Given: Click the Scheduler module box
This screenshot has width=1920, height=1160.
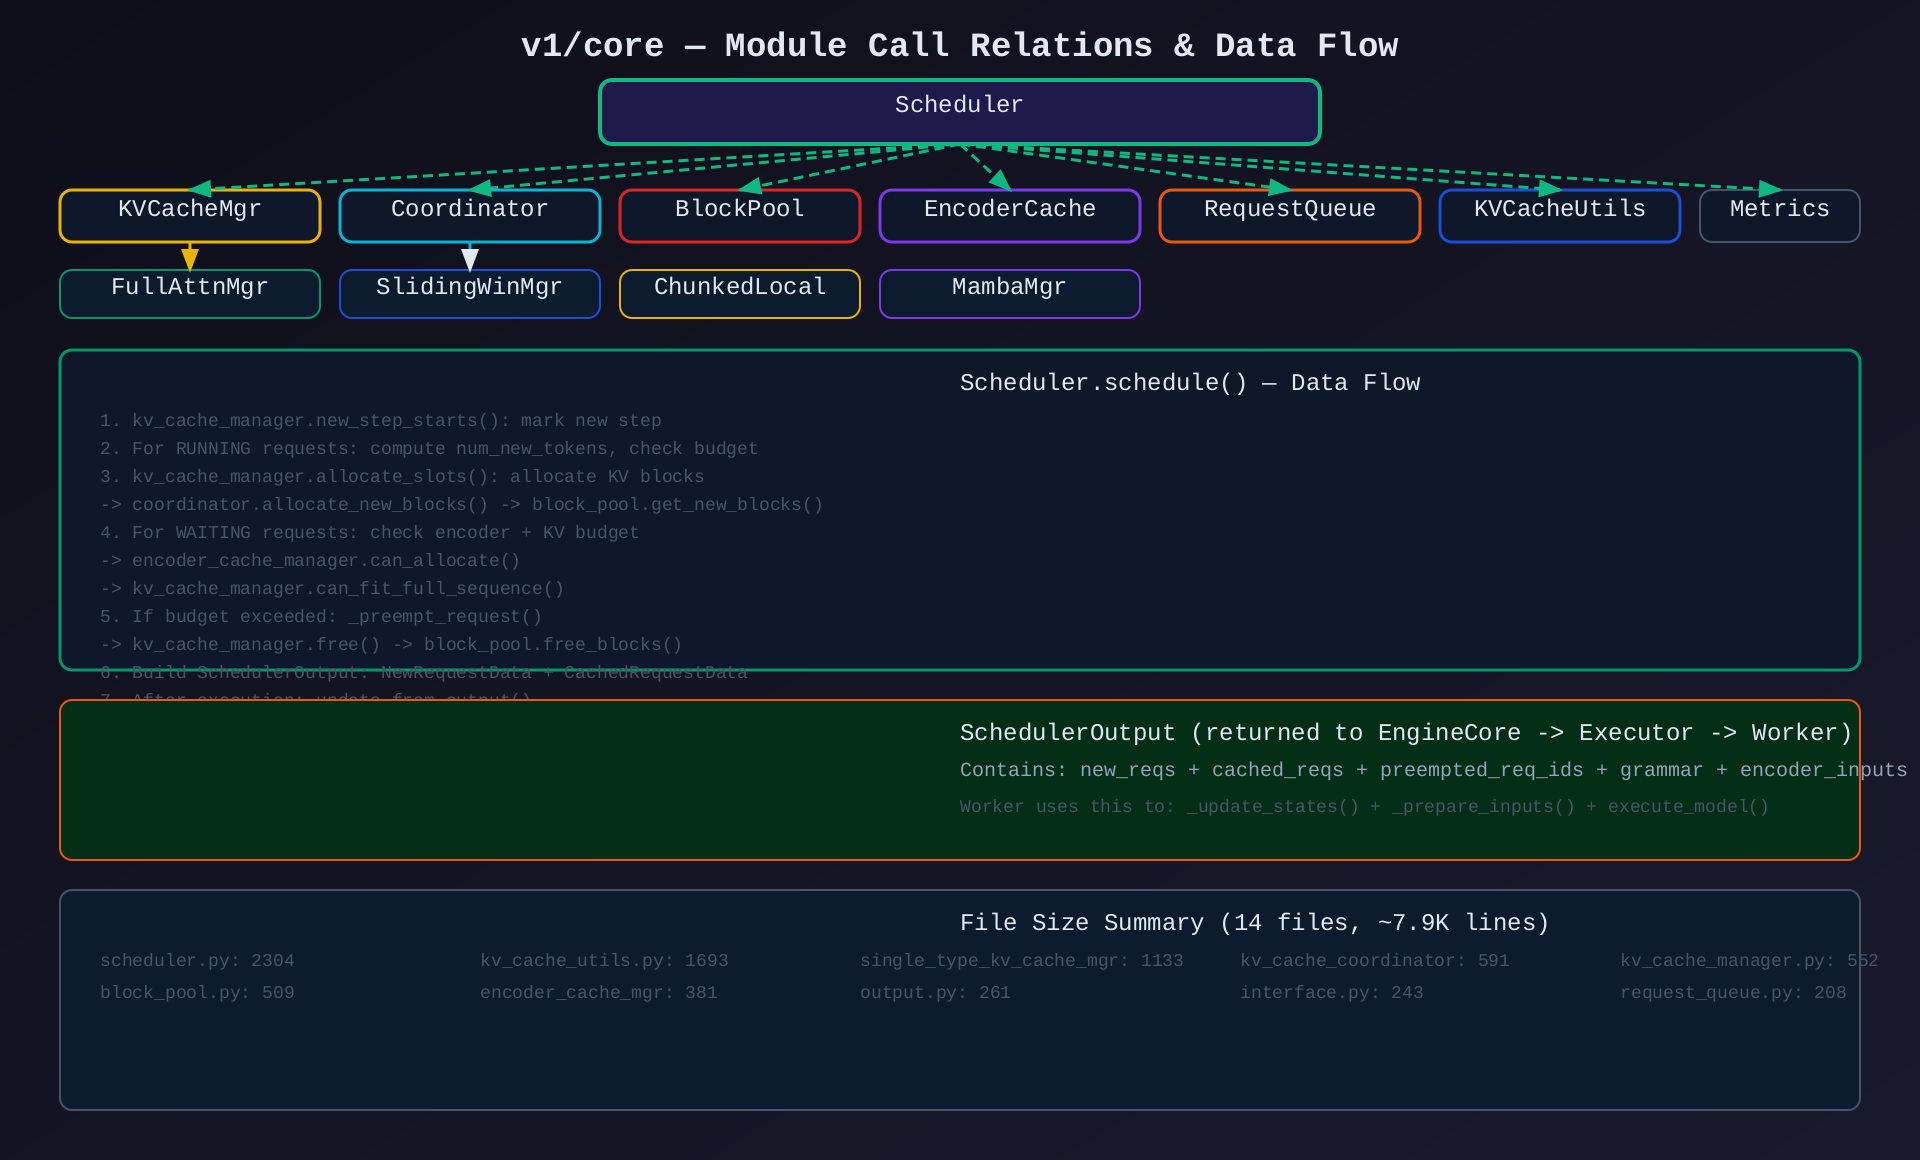Looking at the screenshot, I should 959,112.
